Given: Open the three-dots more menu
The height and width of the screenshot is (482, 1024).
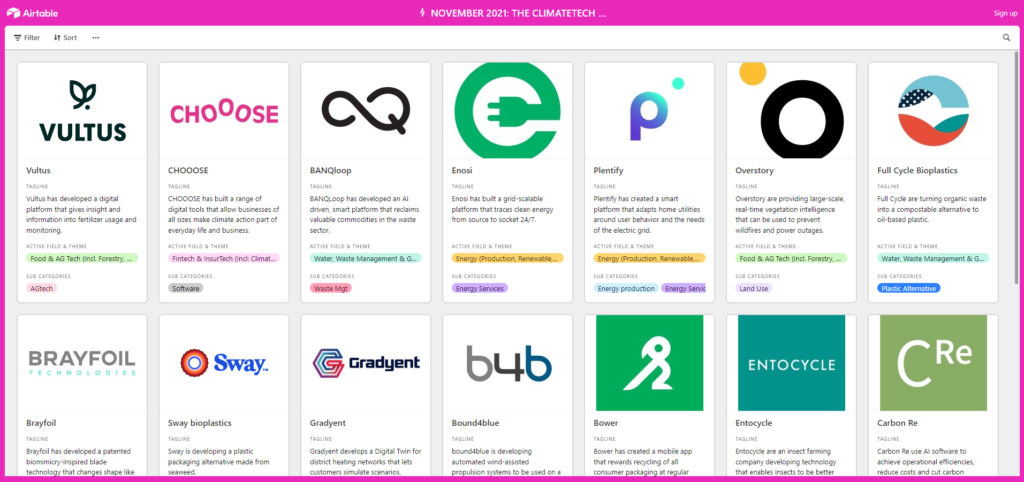Looking at the screenshot, I should 96,38.
